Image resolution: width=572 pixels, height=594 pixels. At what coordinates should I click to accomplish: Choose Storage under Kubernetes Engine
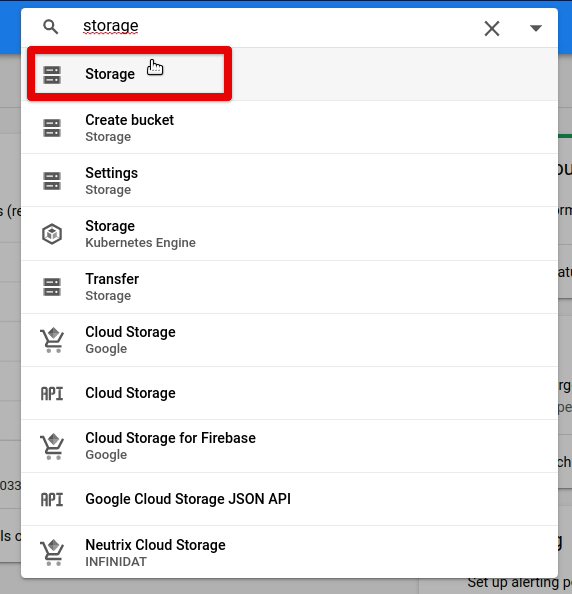point(289,233)
